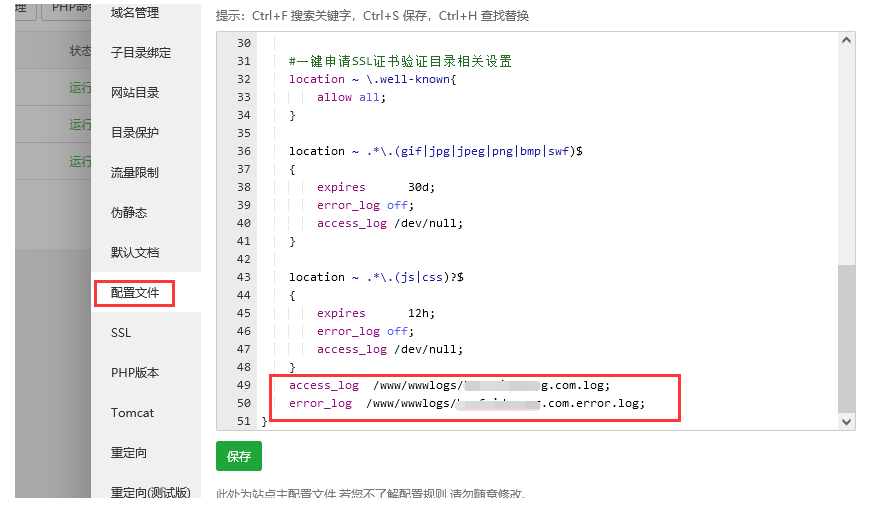Viewport: 877px width, 508px height.
Task: Open 默认文档 settings
Action: point(135,252)
